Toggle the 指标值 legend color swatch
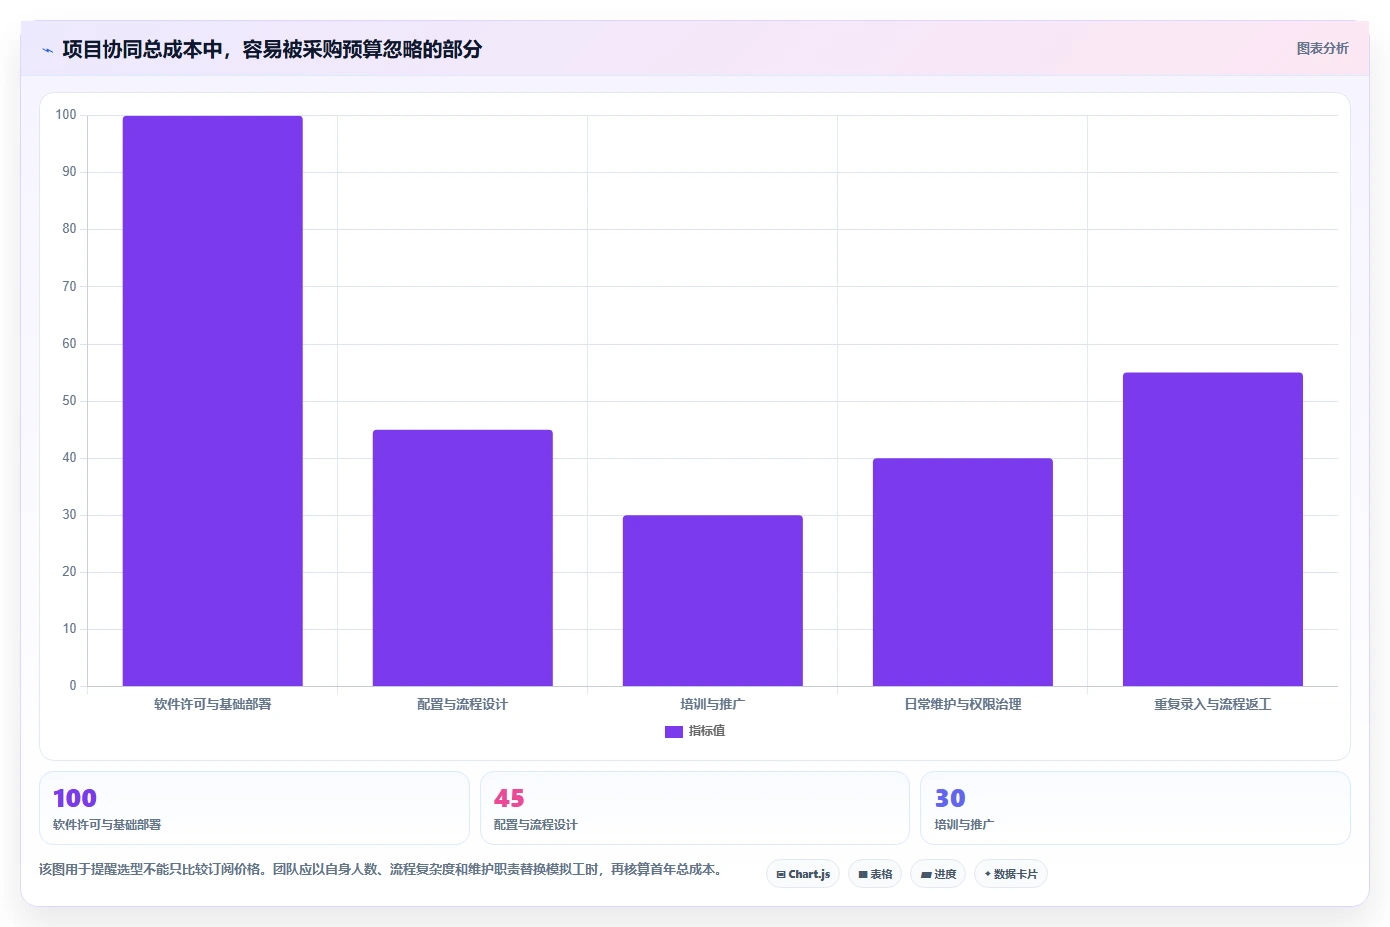Viewport: 1390px width, 927px height. (673, 732)
